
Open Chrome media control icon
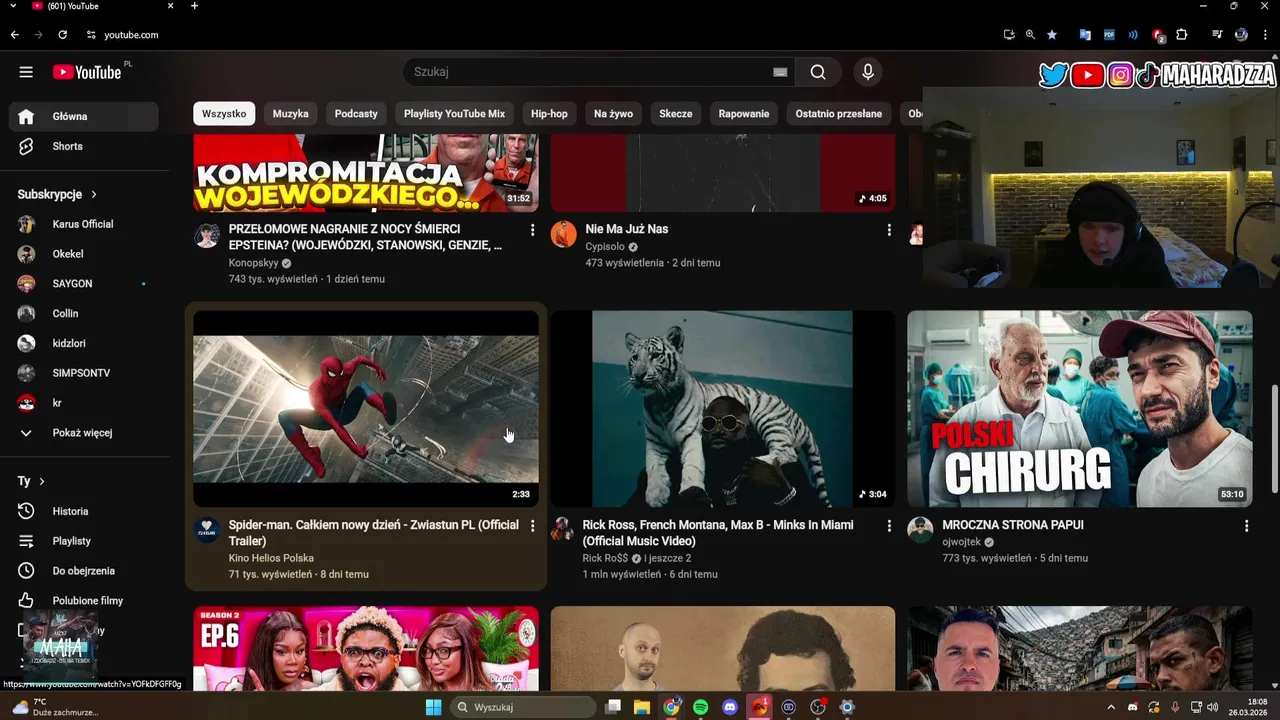coord(1217,35)
